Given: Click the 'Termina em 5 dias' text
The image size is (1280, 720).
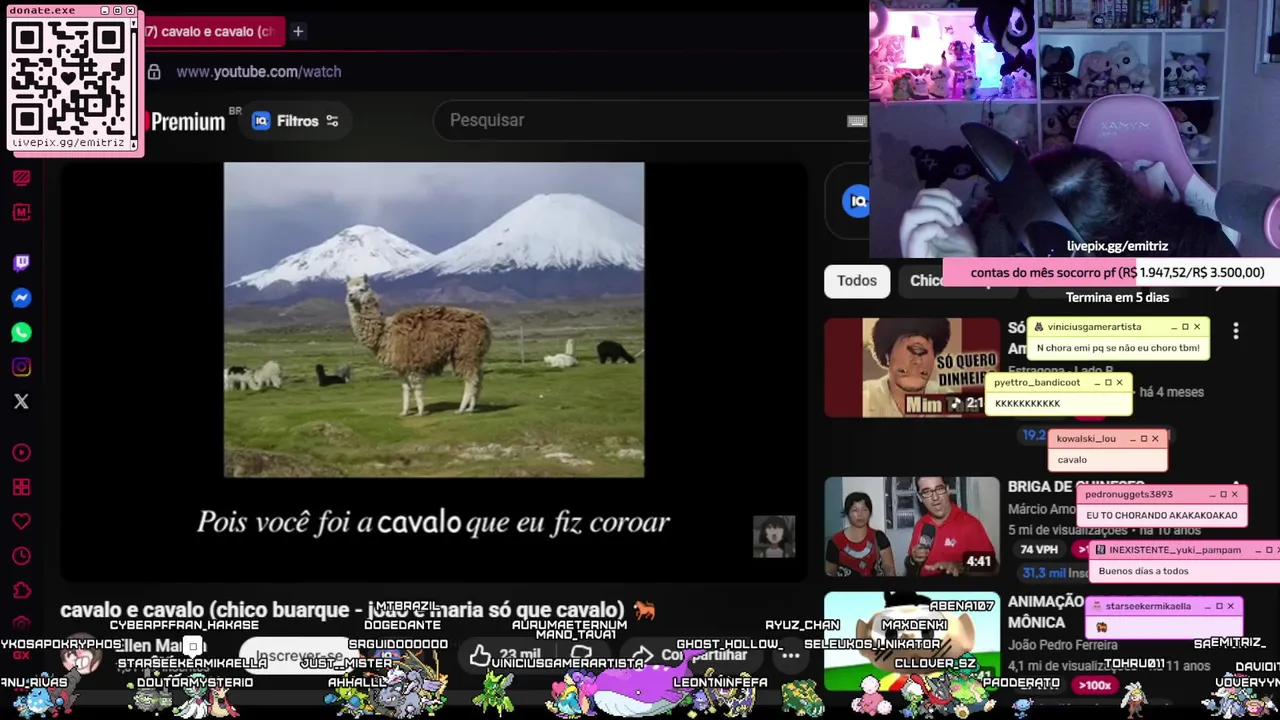Looking at the screenshot, I should 1117,297.
